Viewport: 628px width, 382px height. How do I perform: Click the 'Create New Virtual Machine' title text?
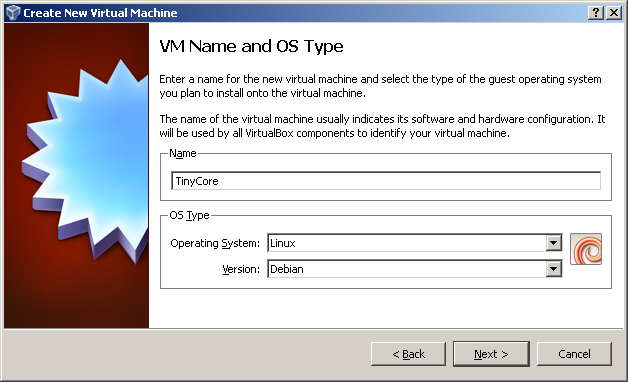pyautogui.click(x=100, y=13)
